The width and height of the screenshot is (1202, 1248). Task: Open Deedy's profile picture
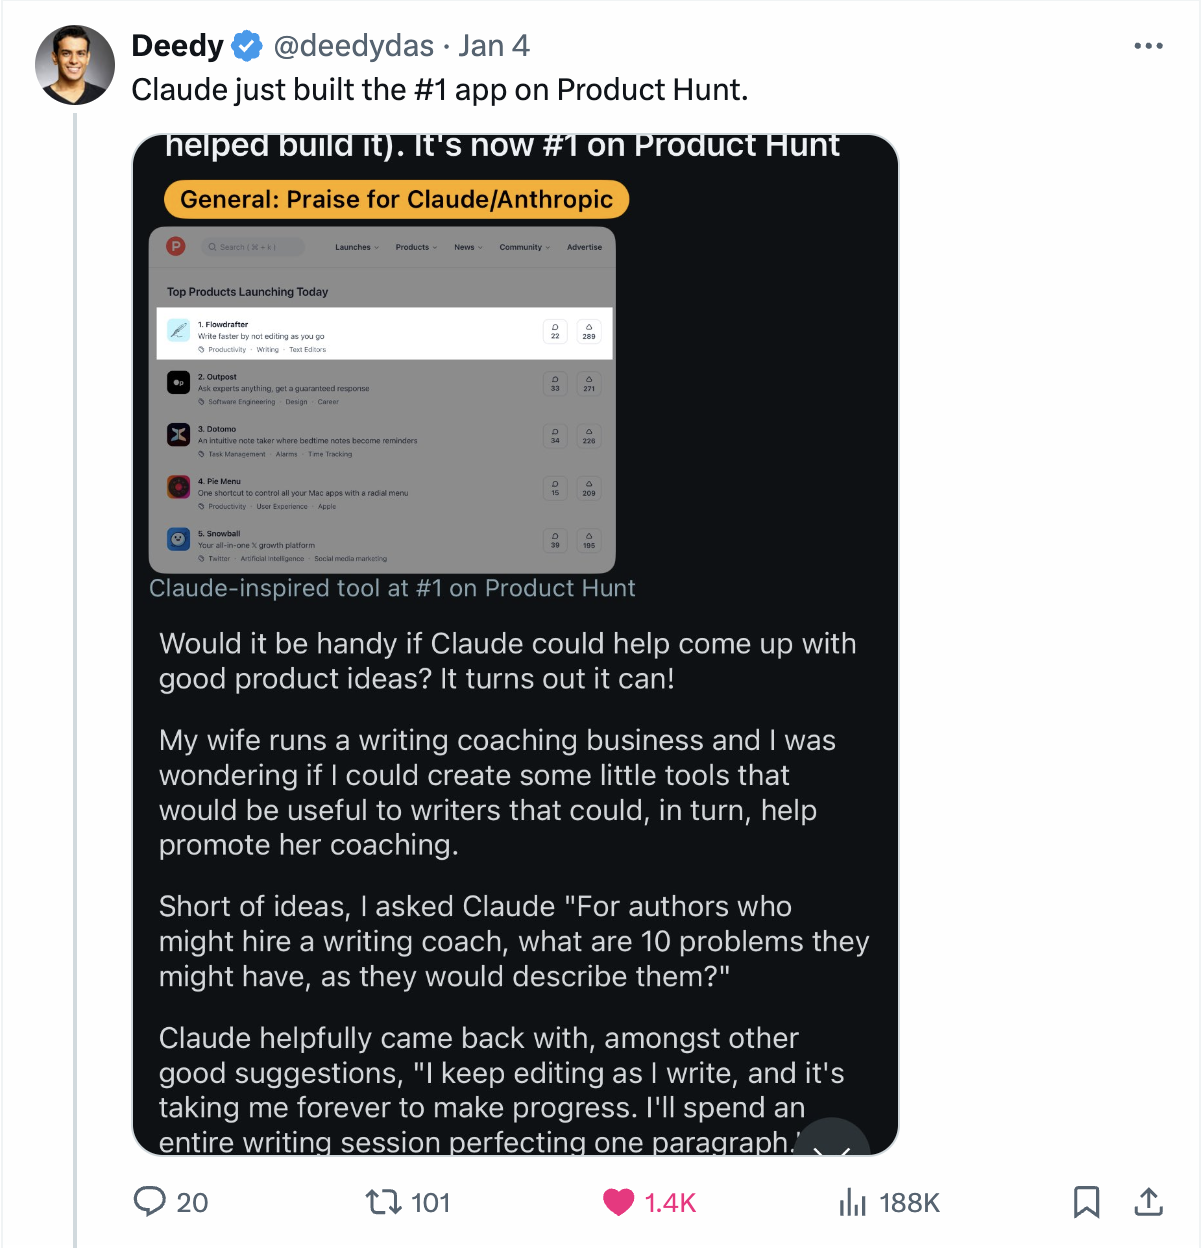point(75,65)
